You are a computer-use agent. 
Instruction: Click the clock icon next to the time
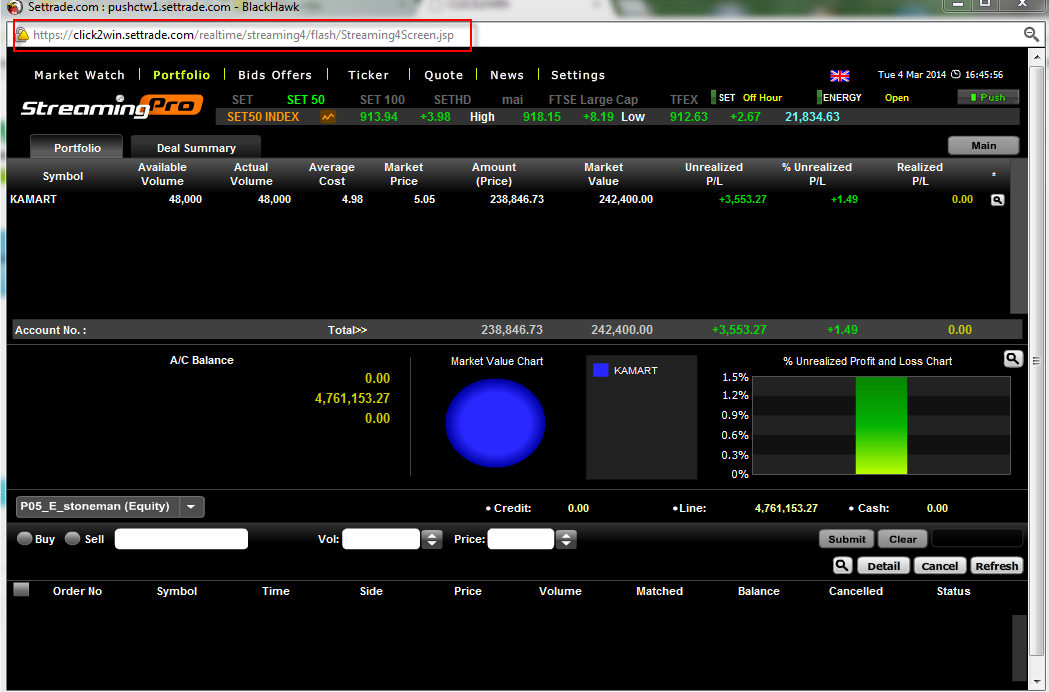(956, 74)
